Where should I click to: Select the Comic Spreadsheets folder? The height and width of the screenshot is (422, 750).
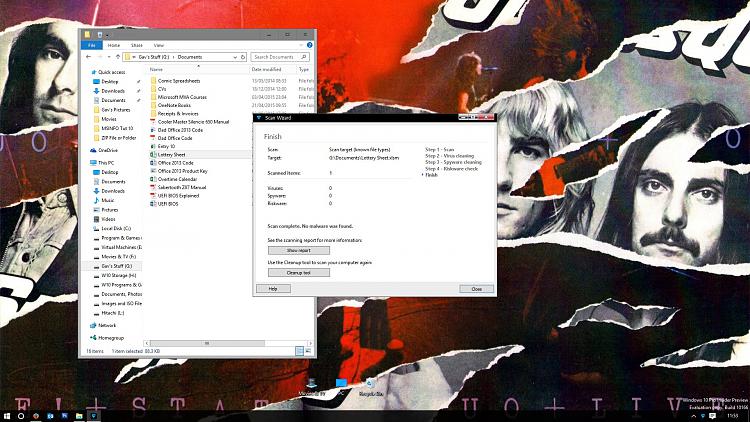pos(179,81)
